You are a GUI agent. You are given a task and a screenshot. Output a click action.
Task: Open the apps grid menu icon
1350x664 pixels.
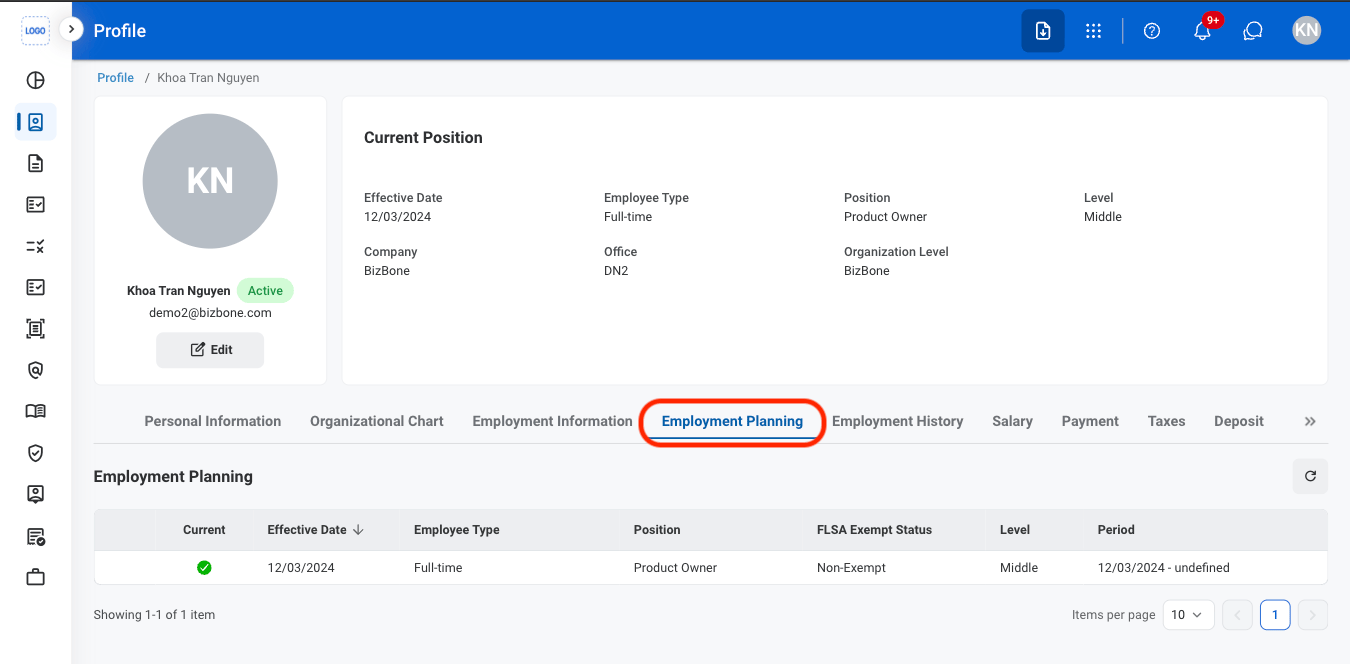(1093, 31)
